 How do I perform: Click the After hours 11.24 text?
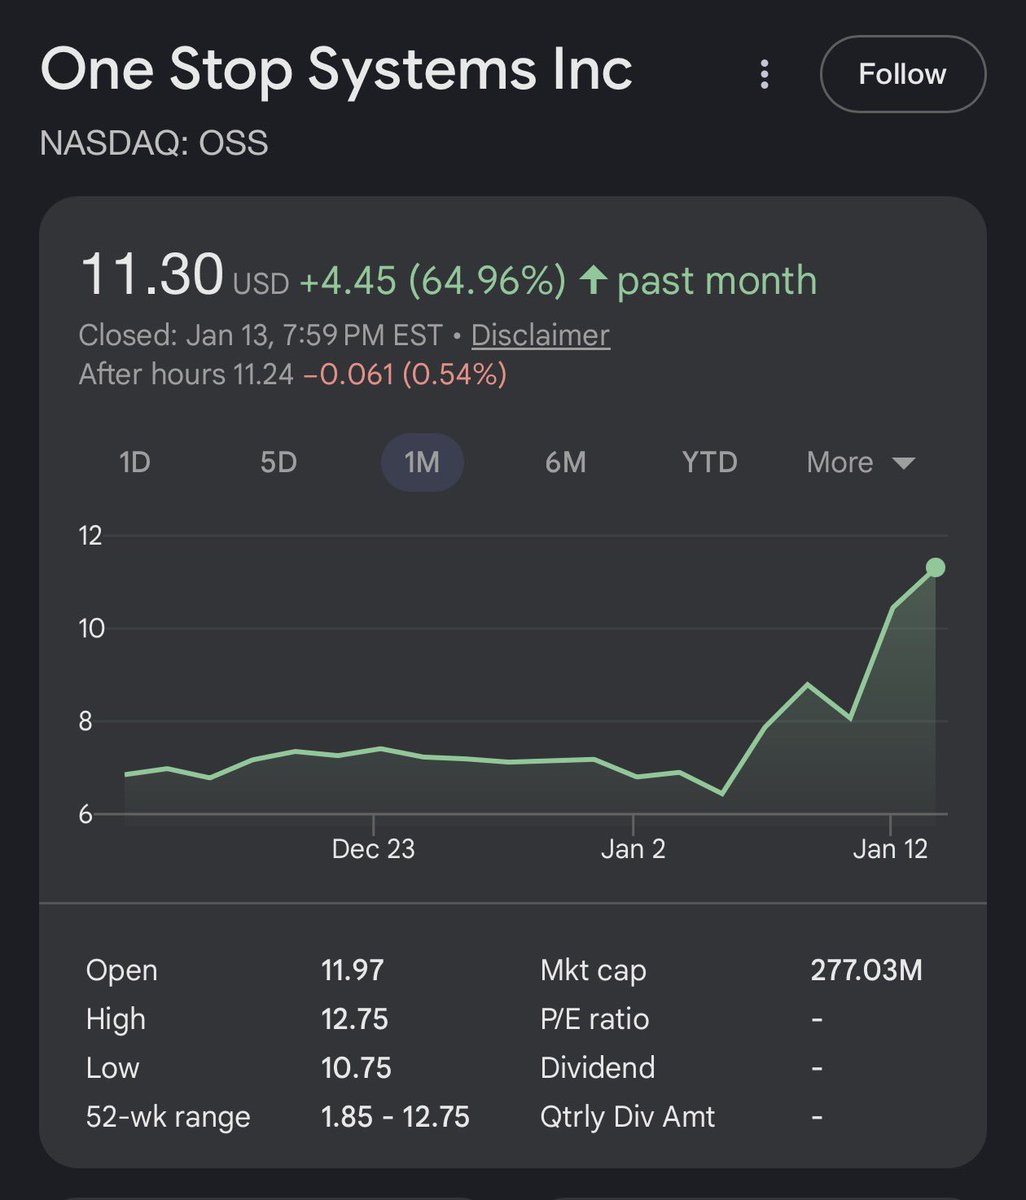[x=186, y=375]
